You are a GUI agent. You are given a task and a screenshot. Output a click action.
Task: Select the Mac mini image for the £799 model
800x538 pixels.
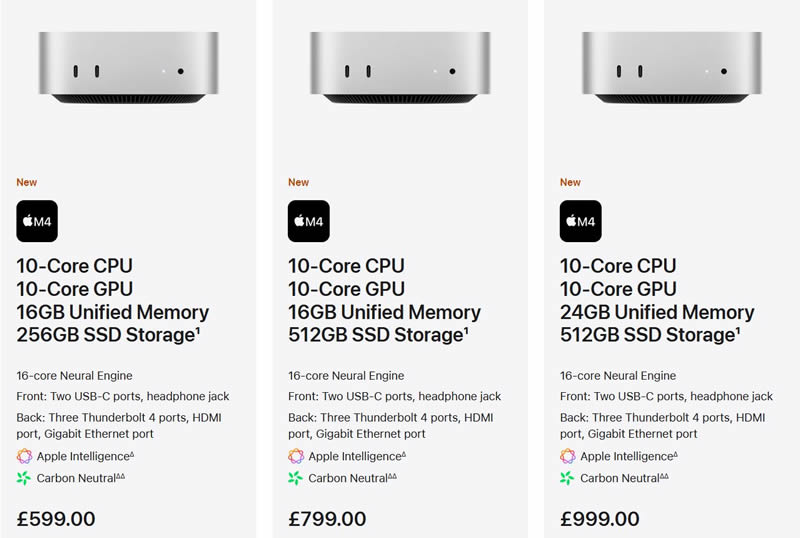click(399, 68)
